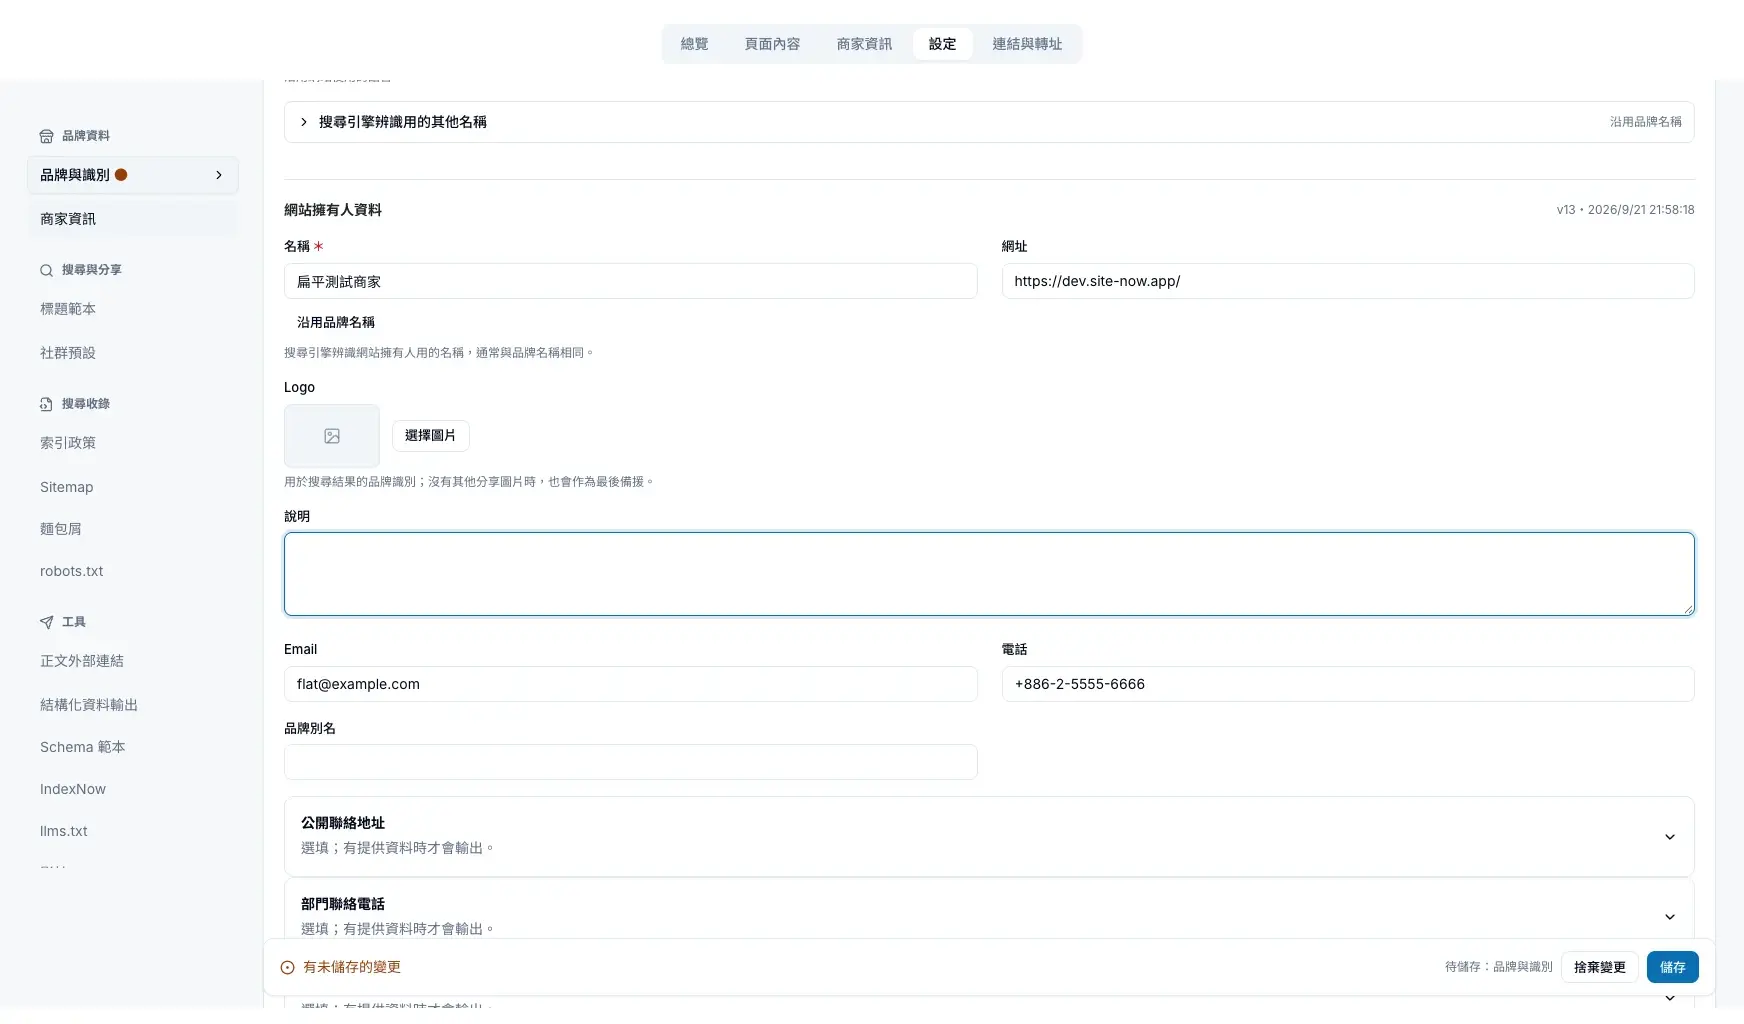Switch to the 頁面內容 tab
Image resolution: width=1744 pixels, height=1024 pixels.
(772, 44)
